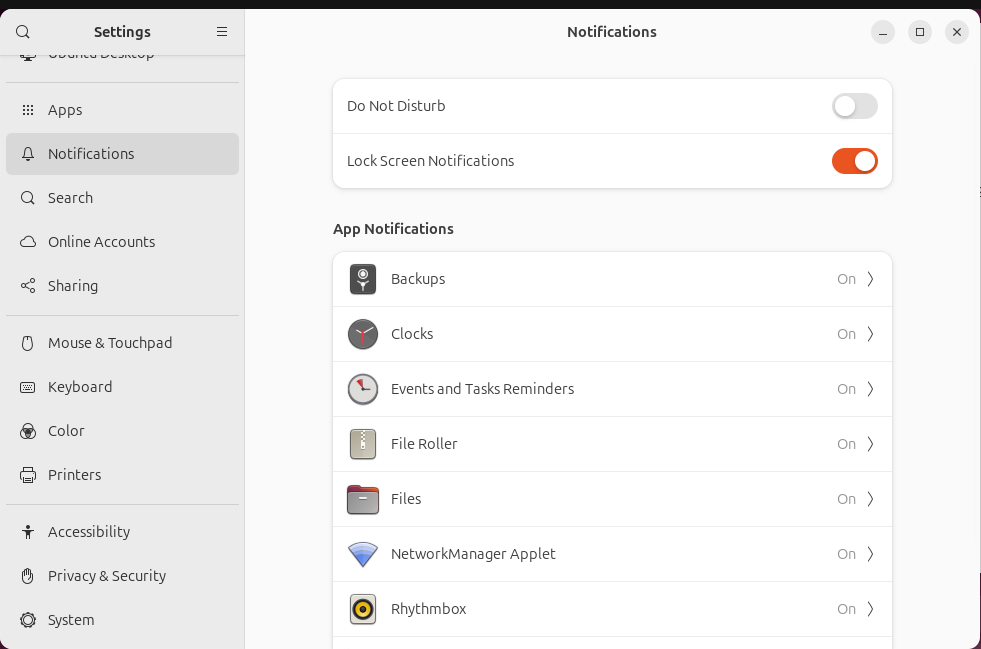Click the NetworkManager Applet icon
Viewport: 981px width, 649px height.
363,554
